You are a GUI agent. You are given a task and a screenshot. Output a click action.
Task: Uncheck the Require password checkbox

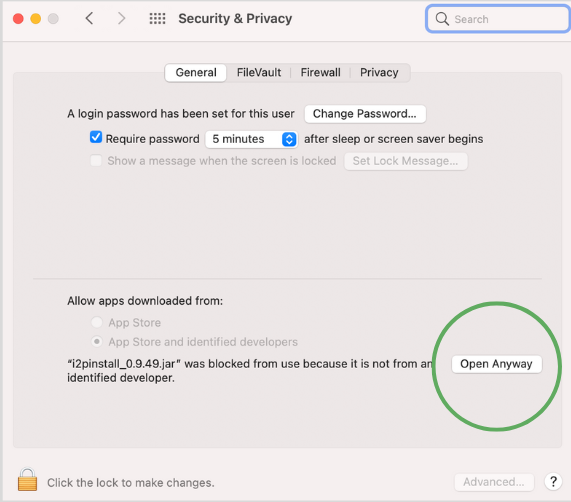pos(96,138)
